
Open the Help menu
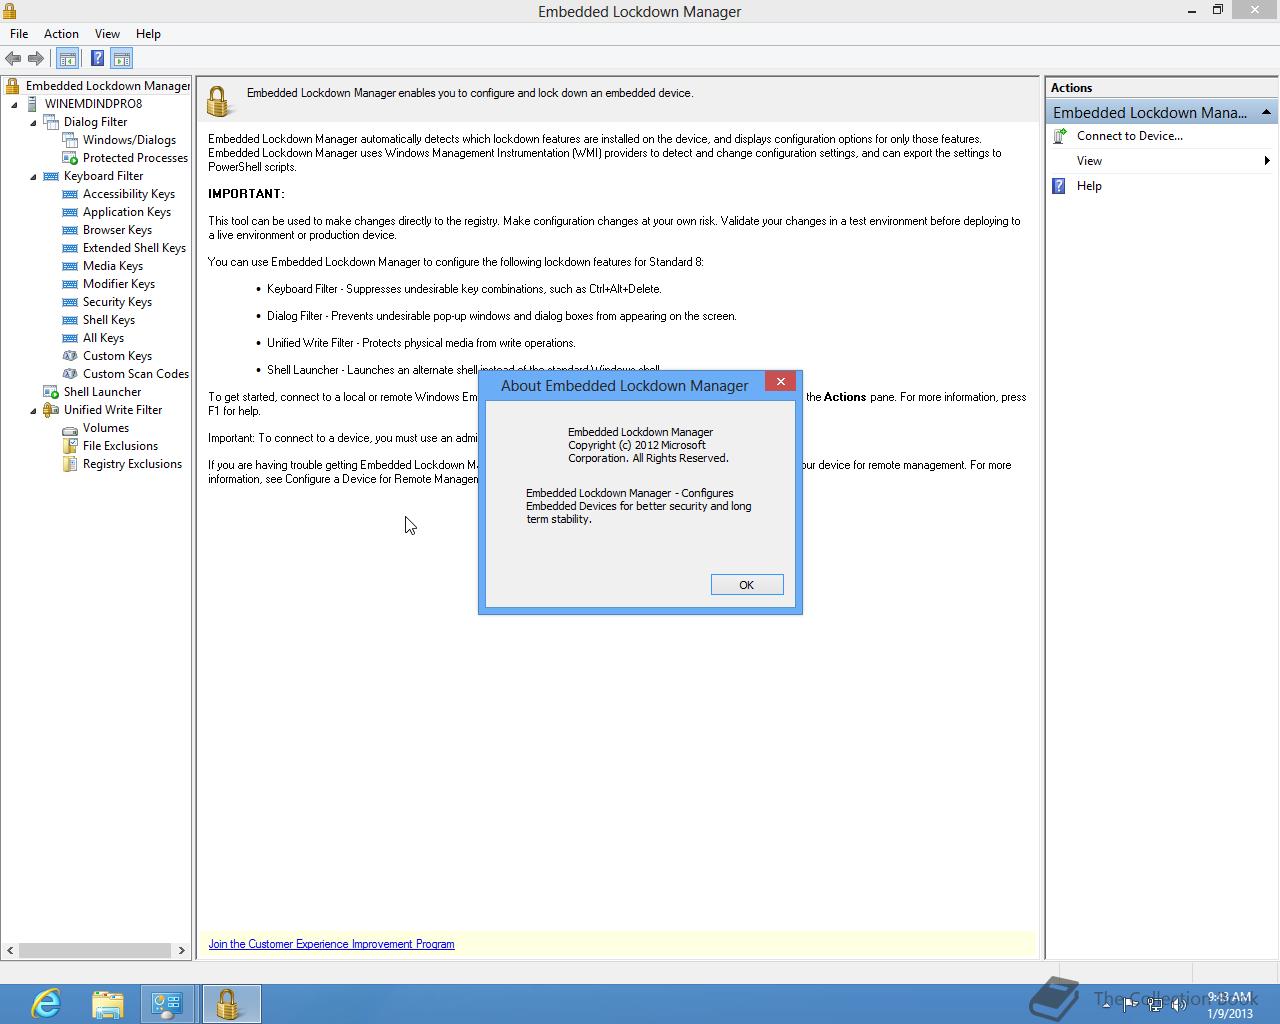pos(148,34)
